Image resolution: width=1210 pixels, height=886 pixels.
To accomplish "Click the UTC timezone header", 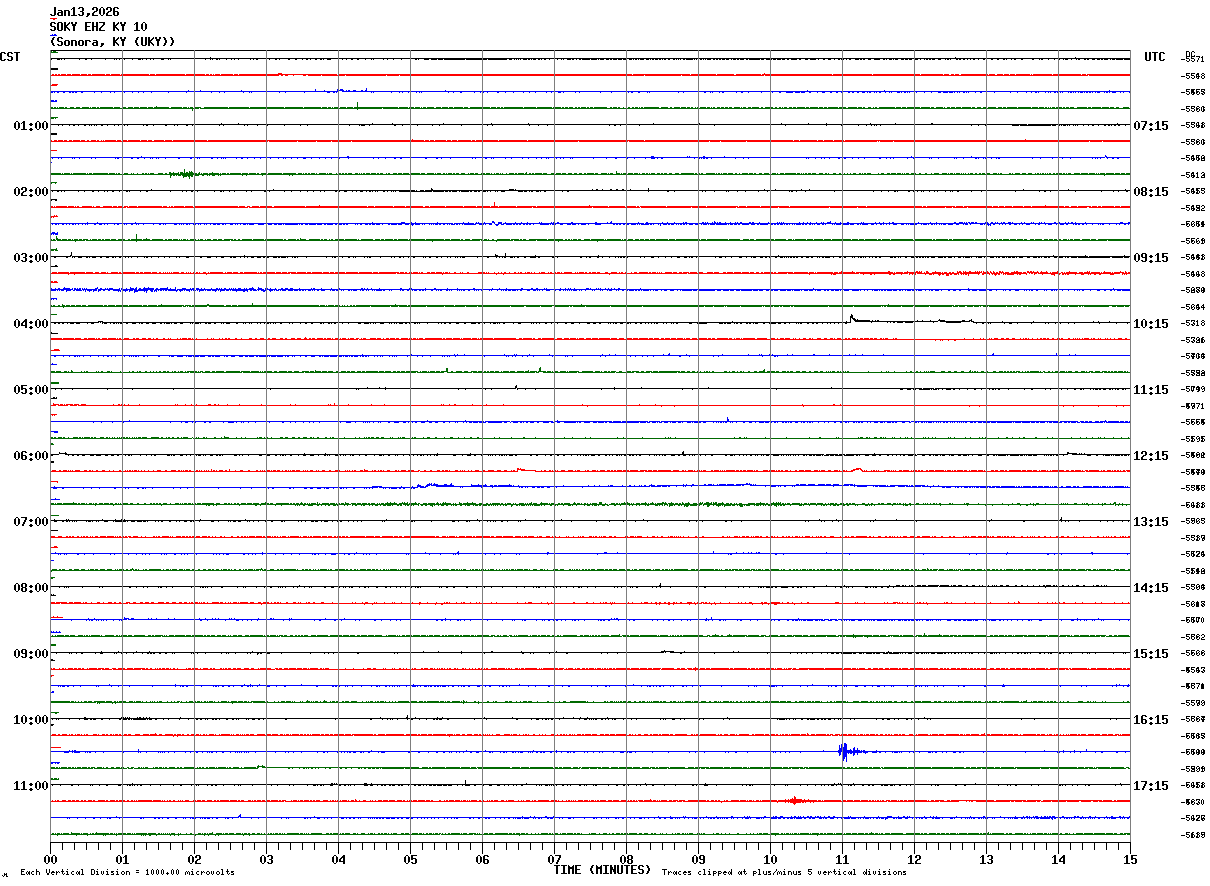I will pos(1155,57).
